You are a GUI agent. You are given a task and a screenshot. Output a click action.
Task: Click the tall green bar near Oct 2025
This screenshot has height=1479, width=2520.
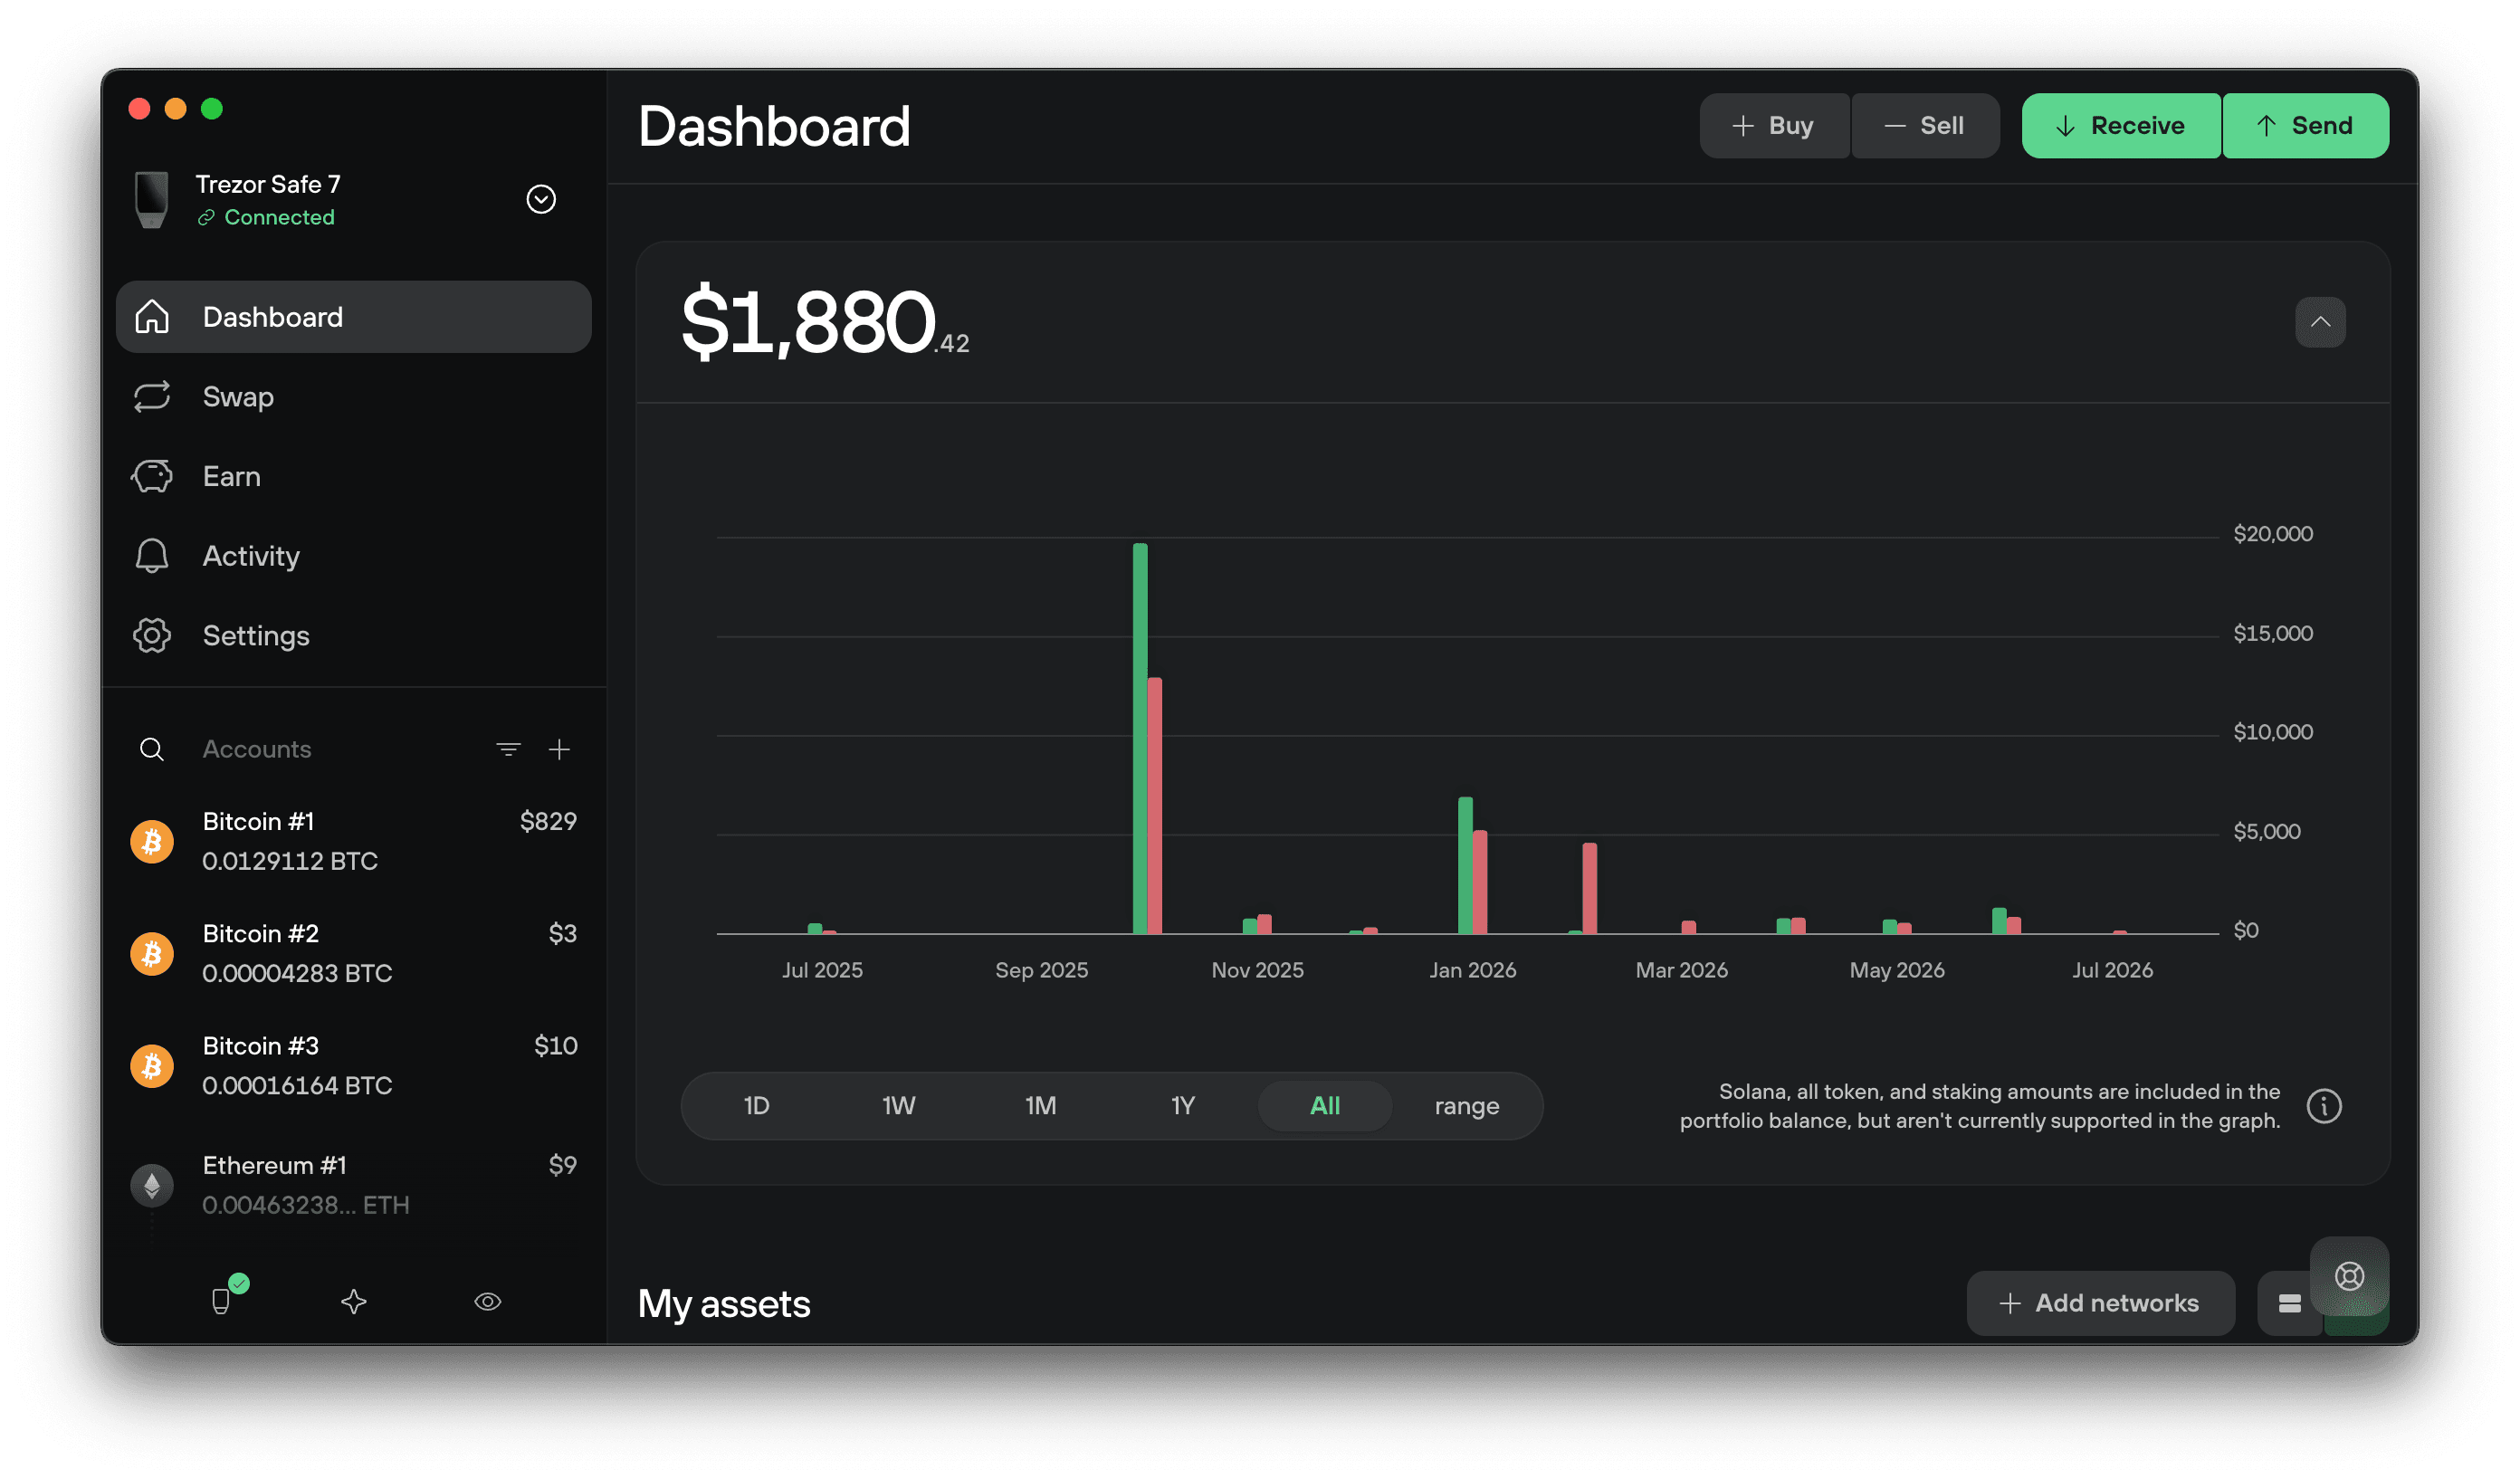(1139, 738)
